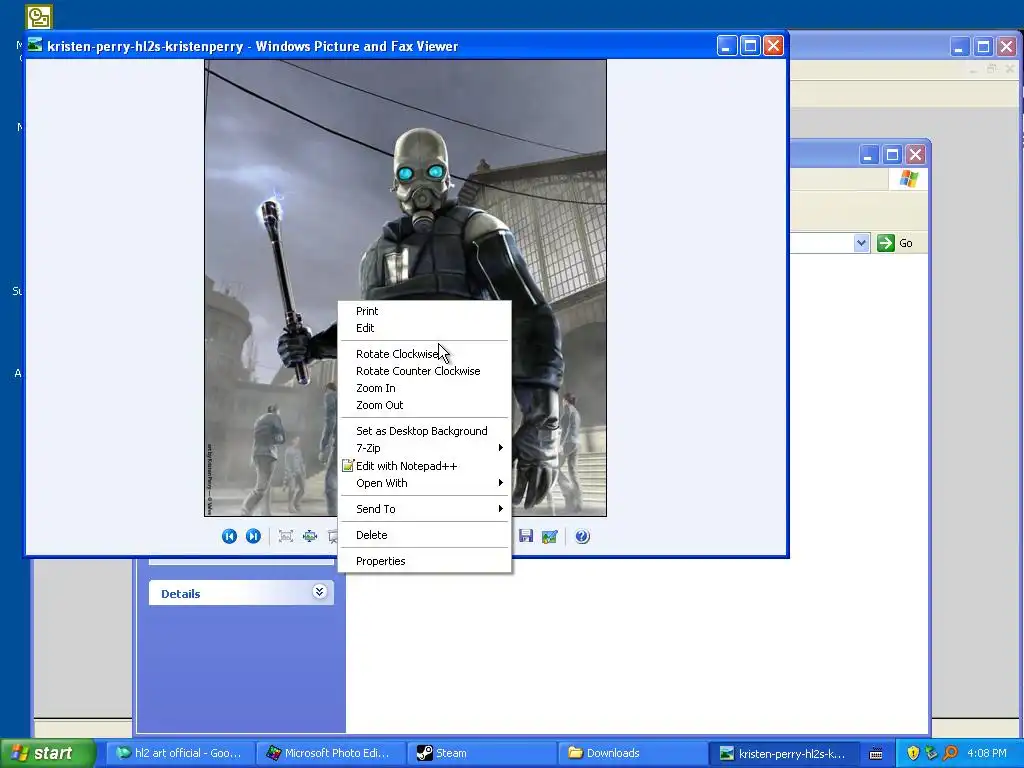Switch to hl2 art official Google taskbar button
The image size is (1024, 768).
pos(179,753)
